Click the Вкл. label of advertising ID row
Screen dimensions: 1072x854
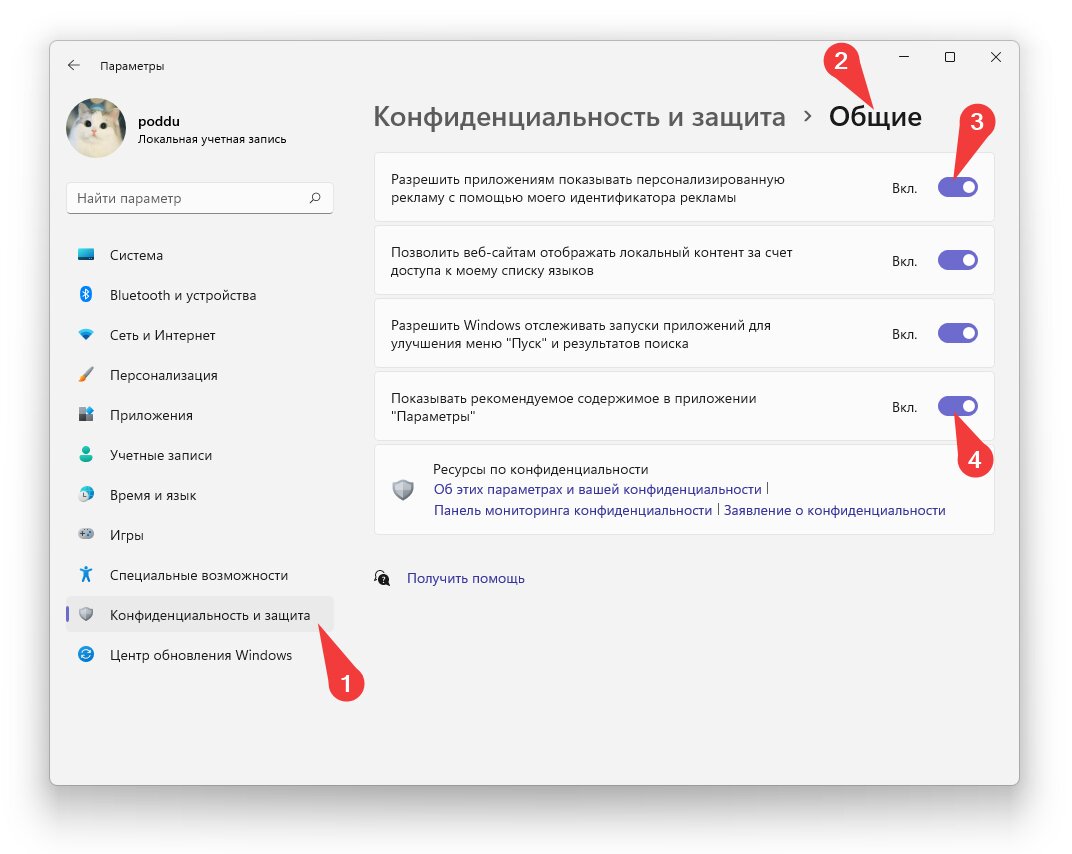[904, 188]
